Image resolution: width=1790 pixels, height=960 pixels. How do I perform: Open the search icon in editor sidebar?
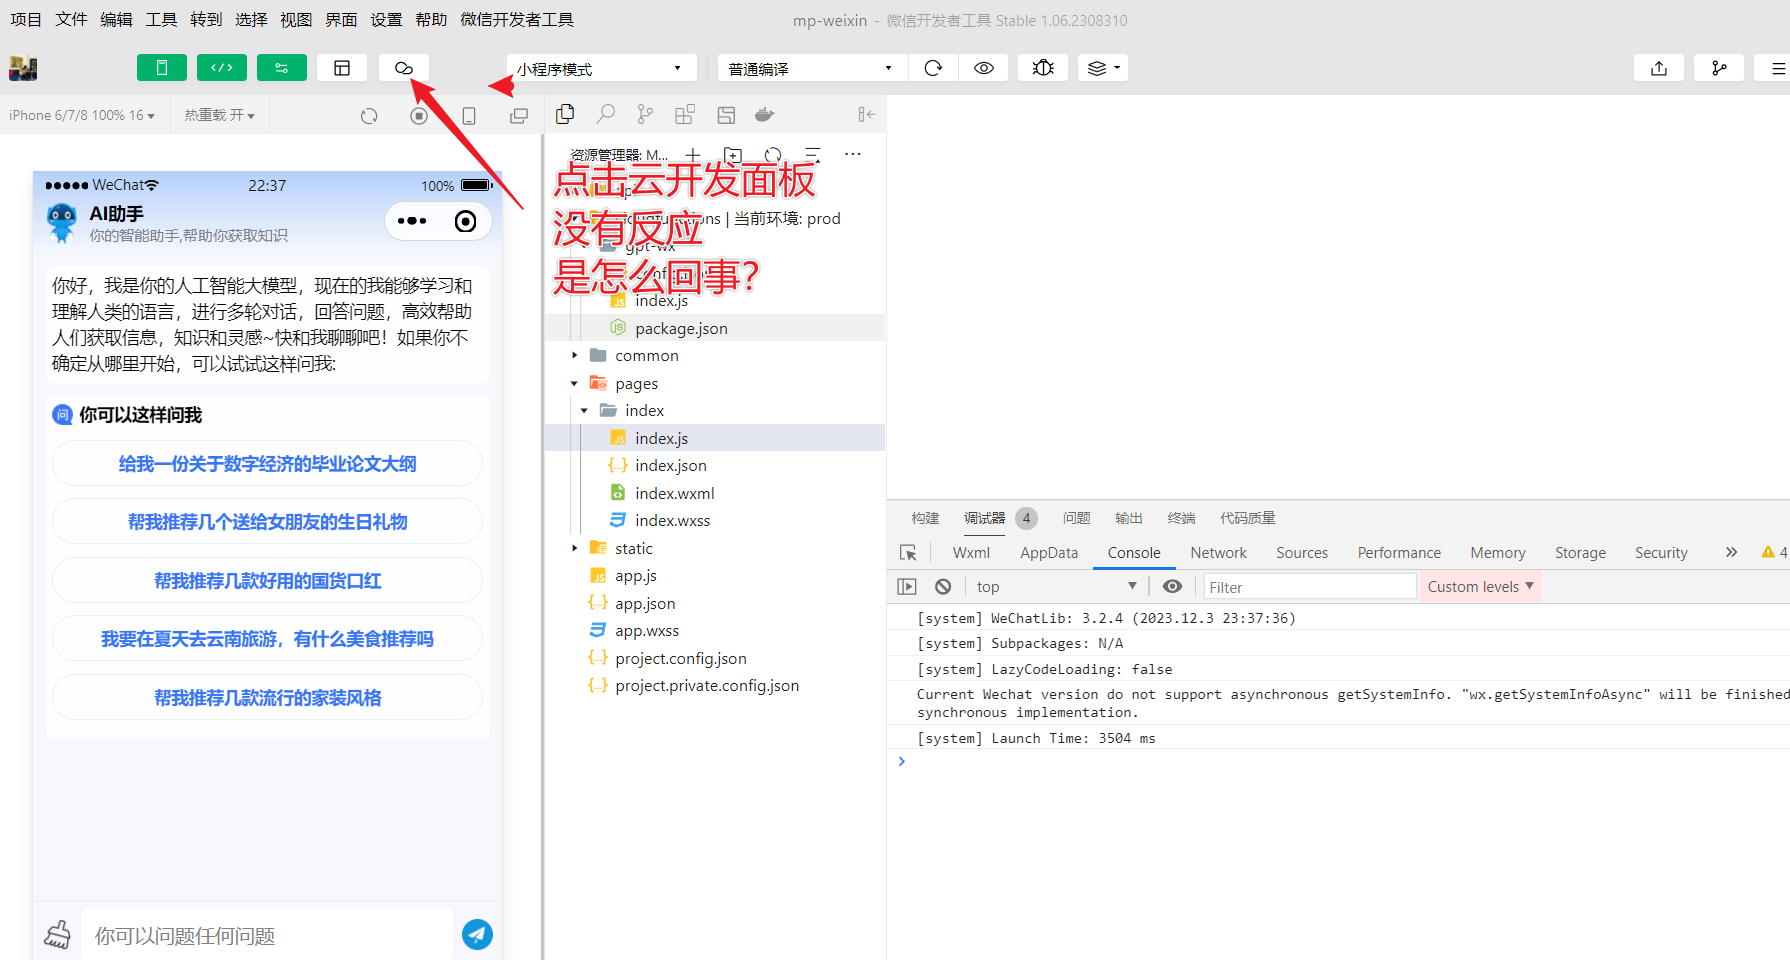click(605, 115)
